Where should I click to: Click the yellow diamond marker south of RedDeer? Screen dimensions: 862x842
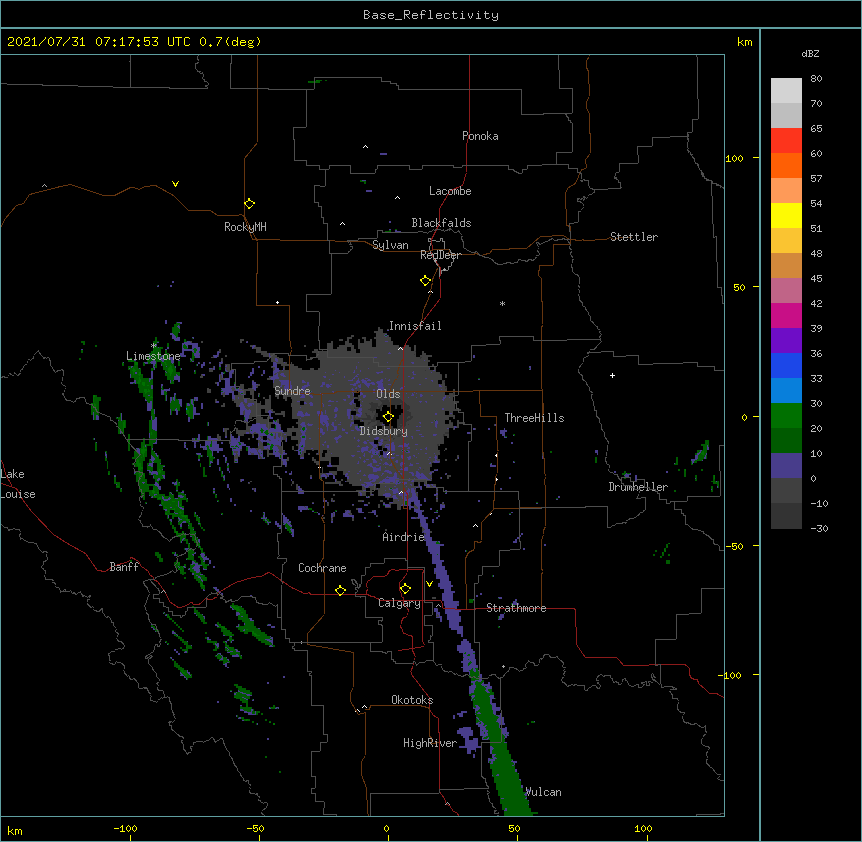pos(425,281)
